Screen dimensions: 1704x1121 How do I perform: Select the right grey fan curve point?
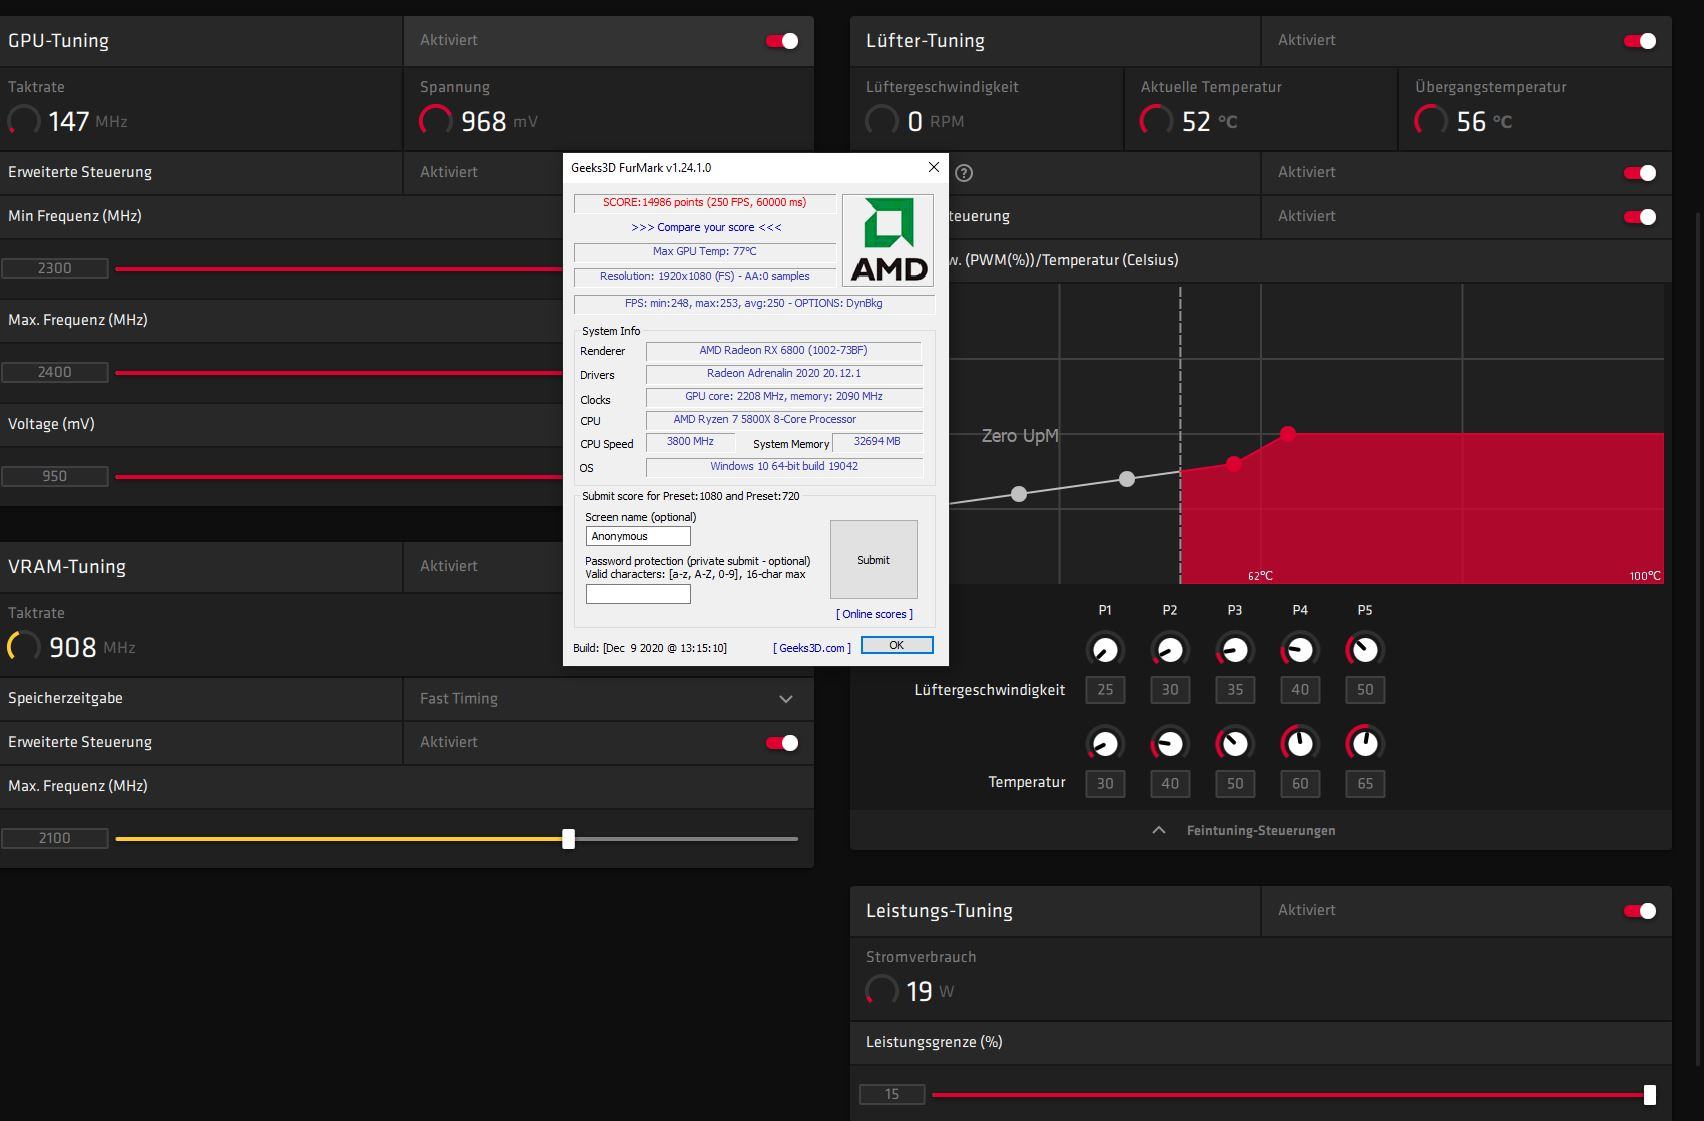(x=1127, y=479)
